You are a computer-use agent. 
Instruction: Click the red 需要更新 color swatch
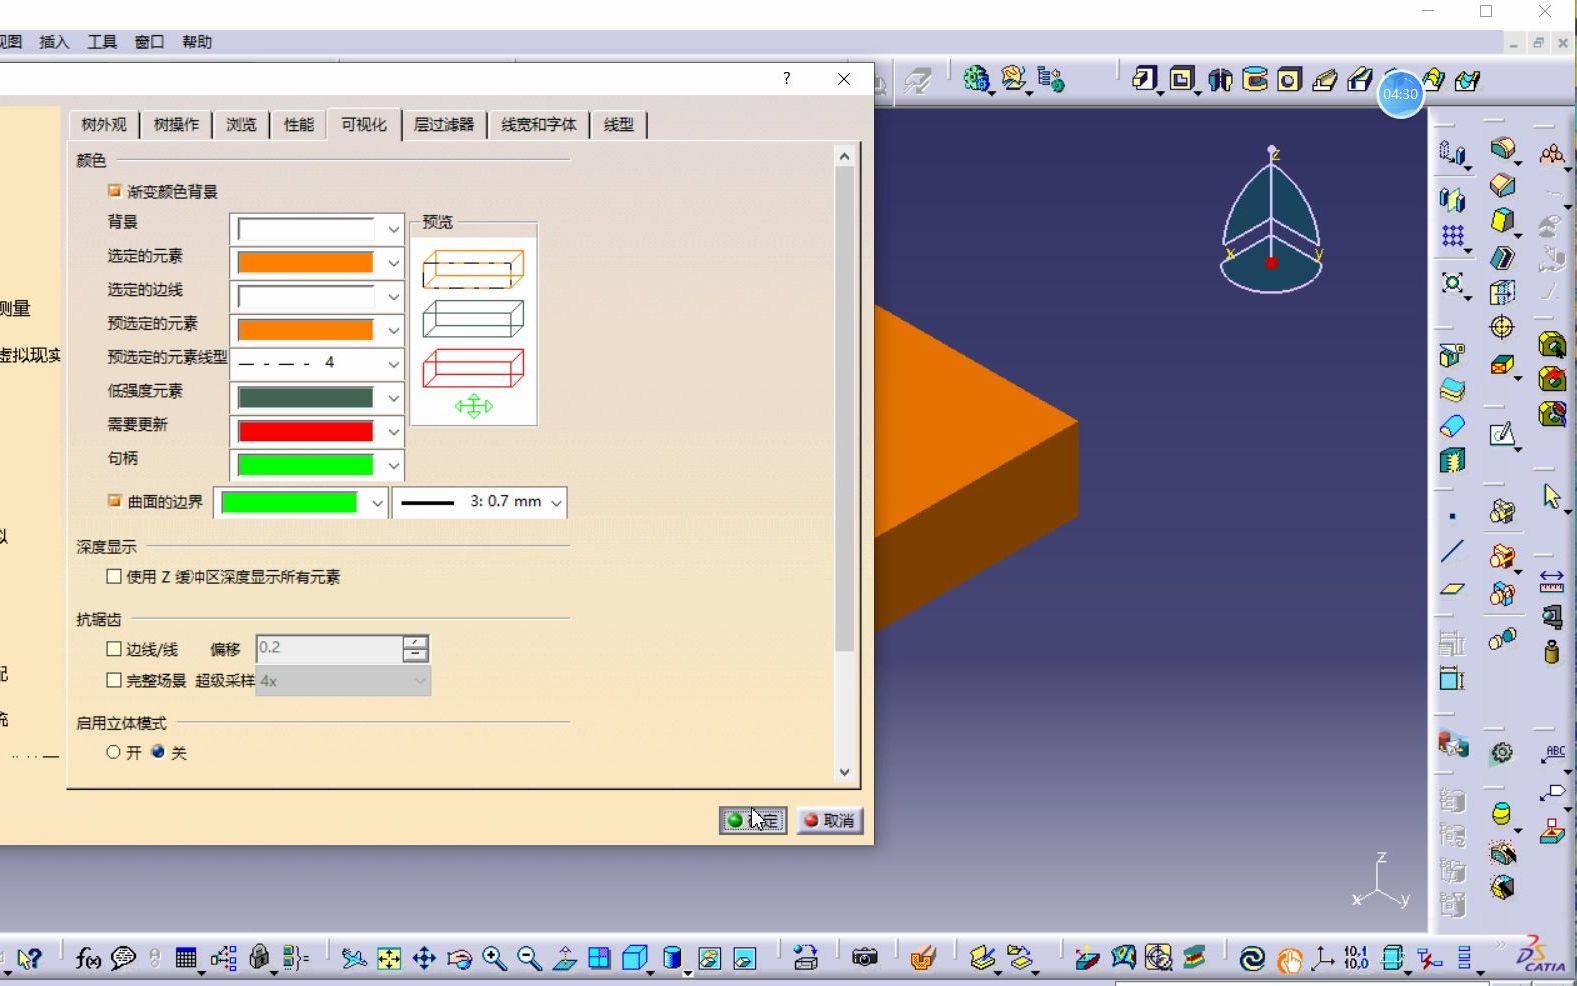pos(306,432)
